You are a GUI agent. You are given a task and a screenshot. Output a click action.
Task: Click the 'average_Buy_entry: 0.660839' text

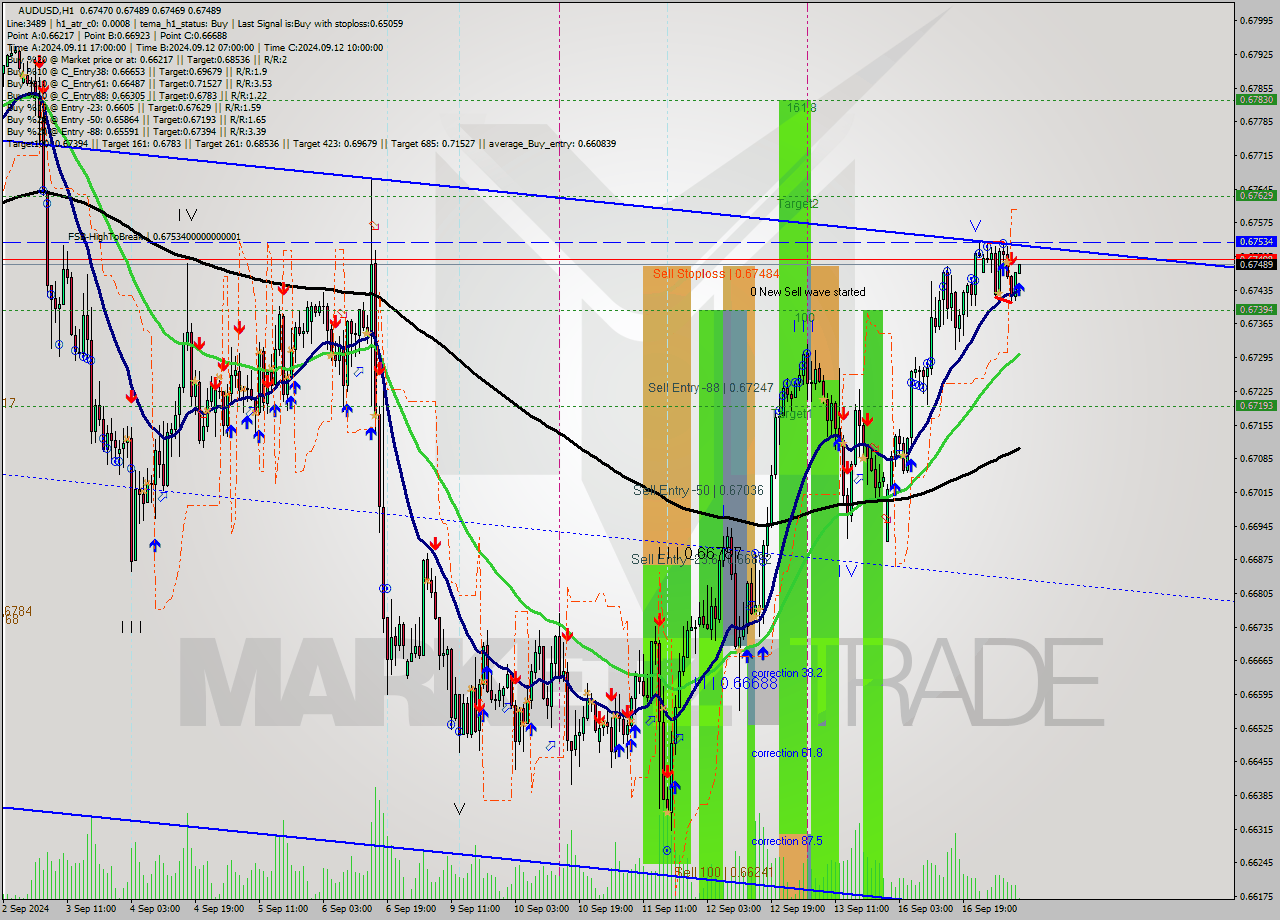tap(551, 144)
